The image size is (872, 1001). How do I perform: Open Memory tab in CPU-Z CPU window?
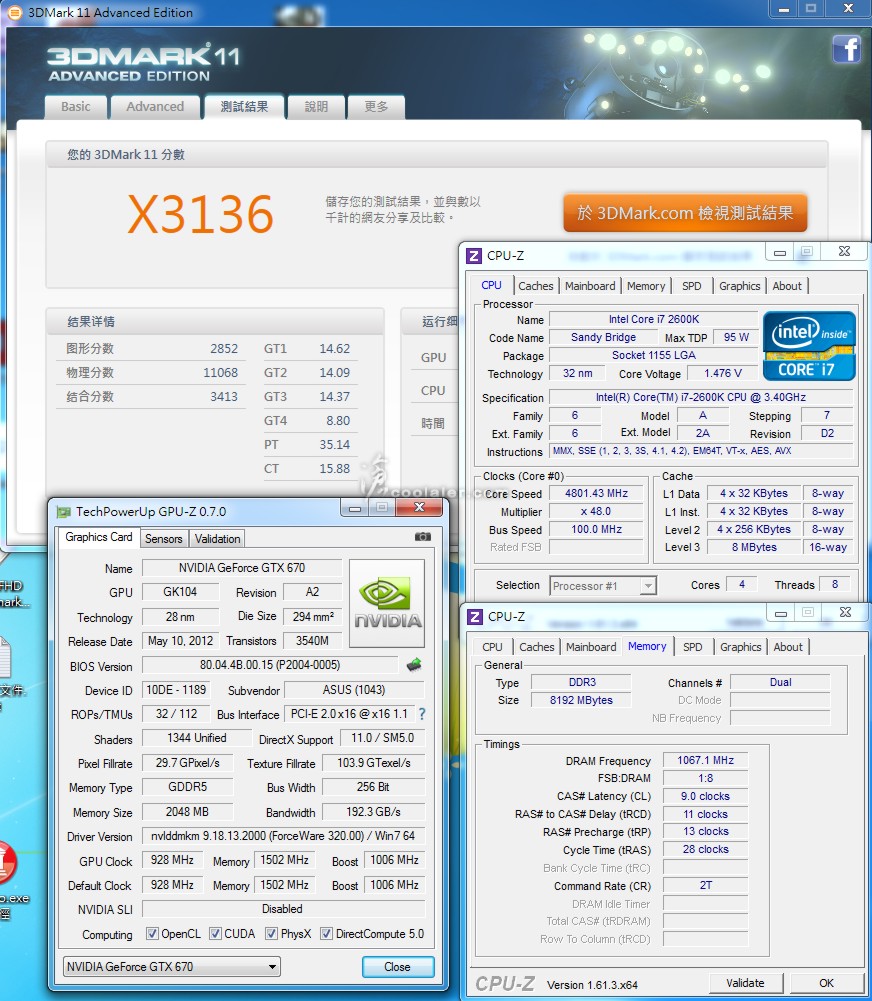[646, 286]
